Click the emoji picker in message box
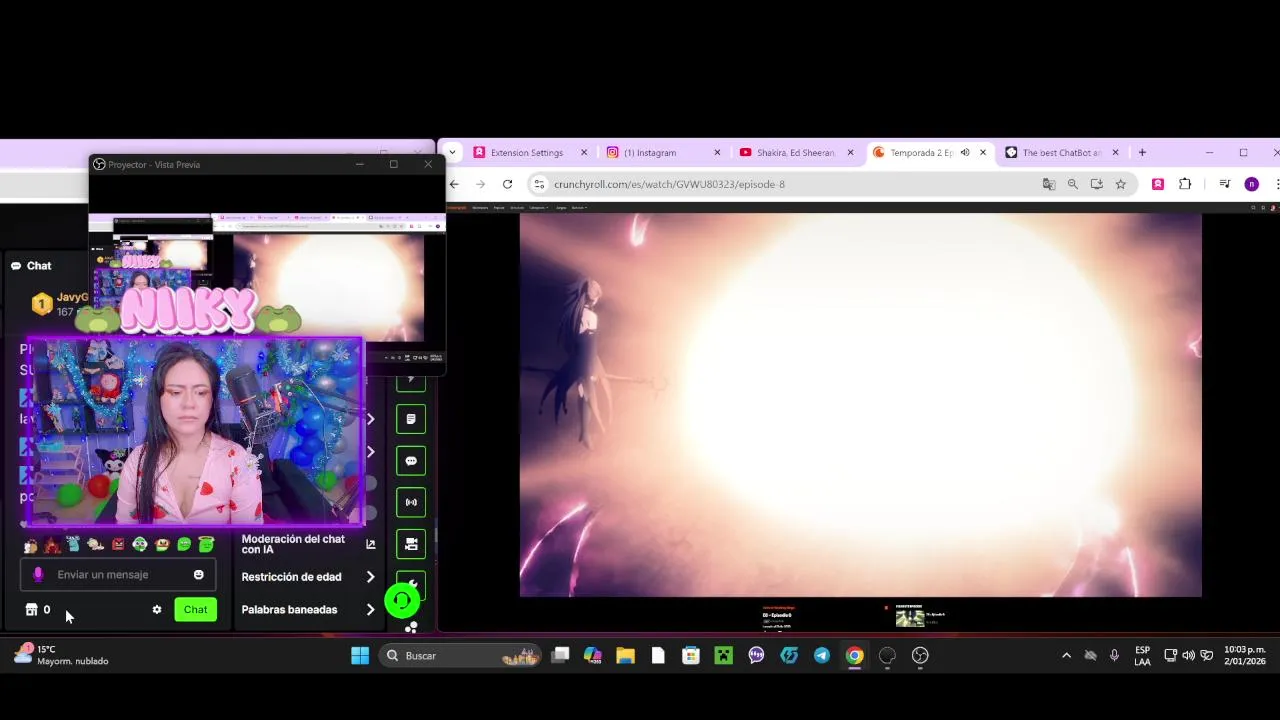Image resolution: width=1280 pixels, height=720 pixels. click(x=198, y=574)
